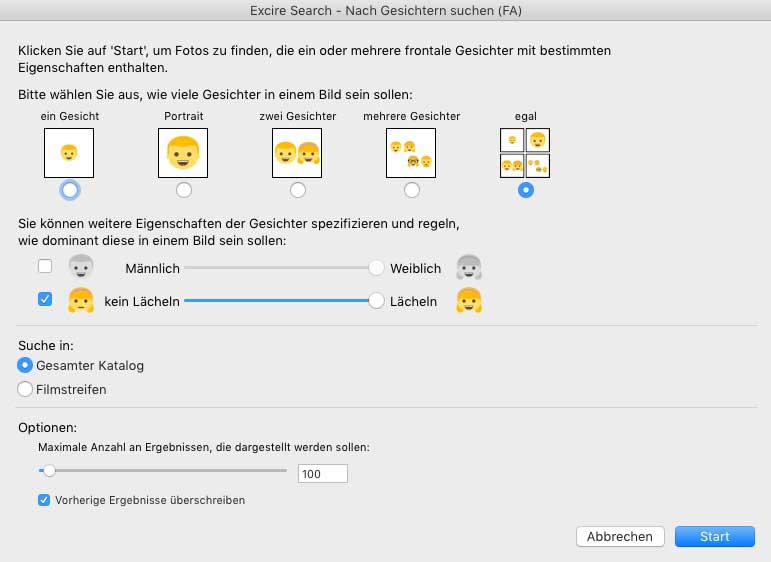
Task: Click the smiling face icon beside Lächeln
Action: pos(469,300)
